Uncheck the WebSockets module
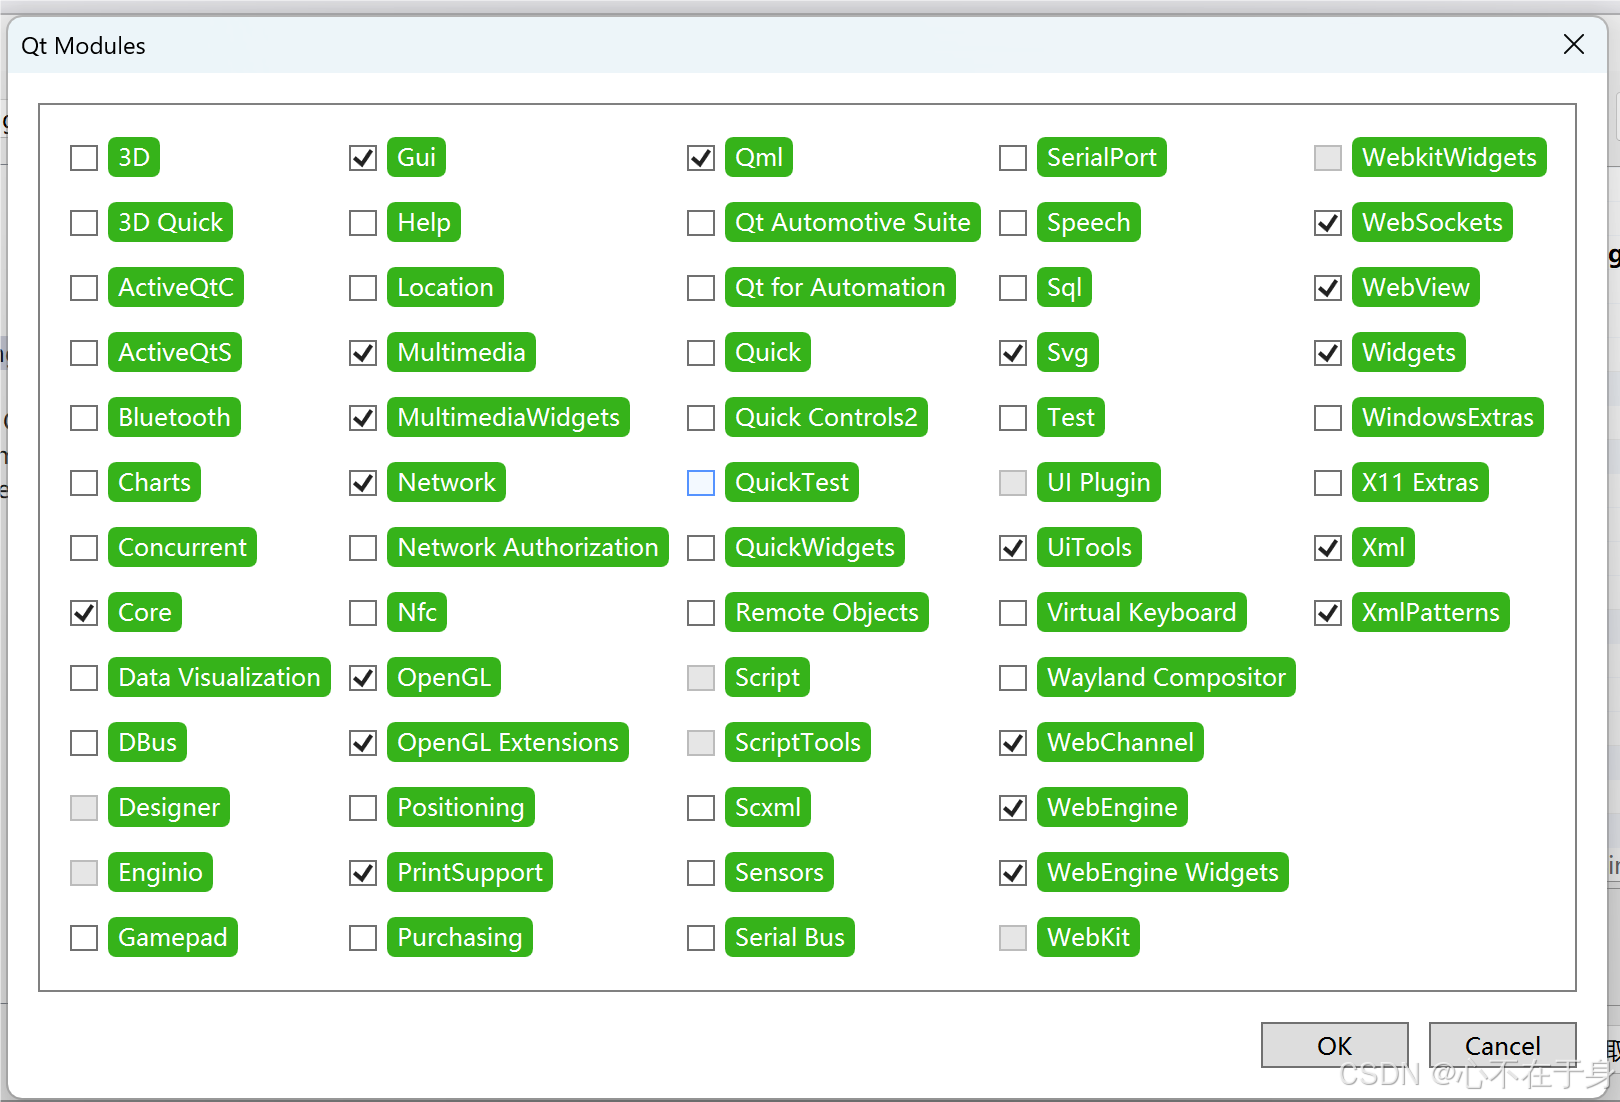This screenshot has width=1620, height=1102. coord(1328,223)
